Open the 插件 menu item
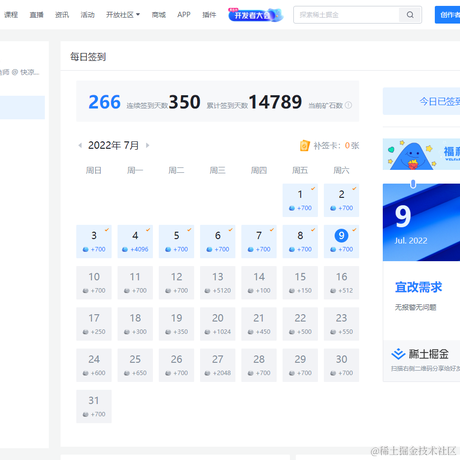Image resolution: width=460 pixels, height=460 pixels. pos(209,15)
